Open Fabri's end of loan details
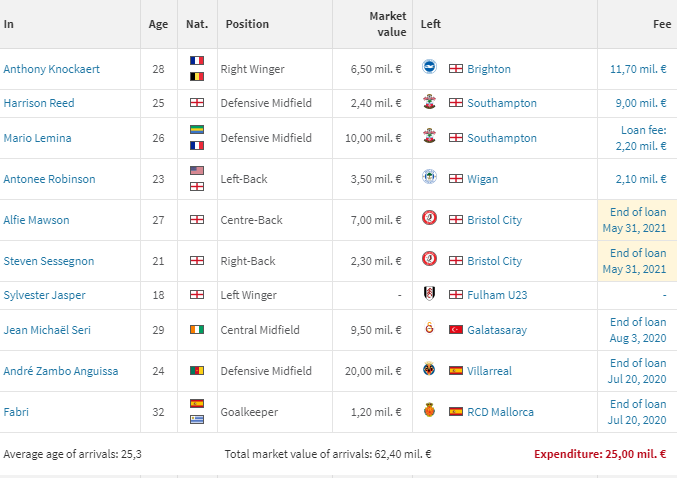Viewport: 677px width, 478px height. click(638, 411)
